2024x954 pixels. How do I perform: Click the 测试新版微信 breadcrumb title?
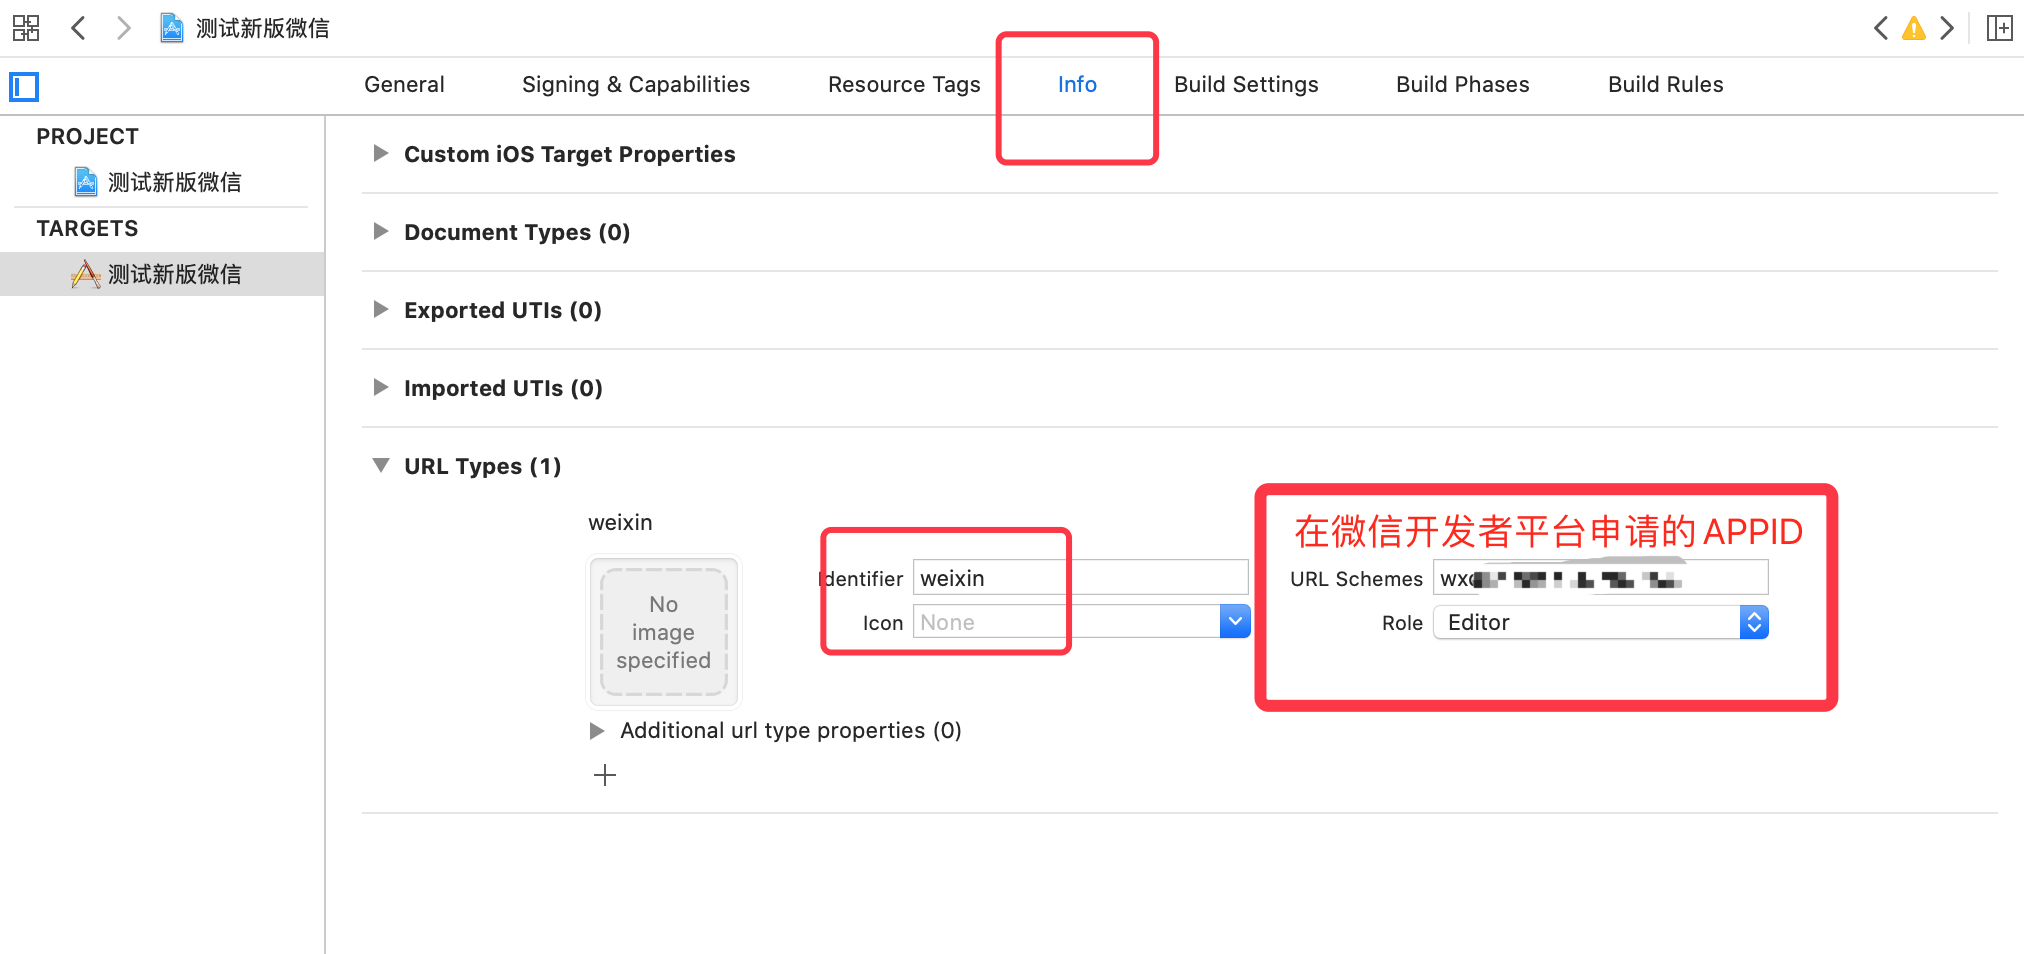[263, 28]
